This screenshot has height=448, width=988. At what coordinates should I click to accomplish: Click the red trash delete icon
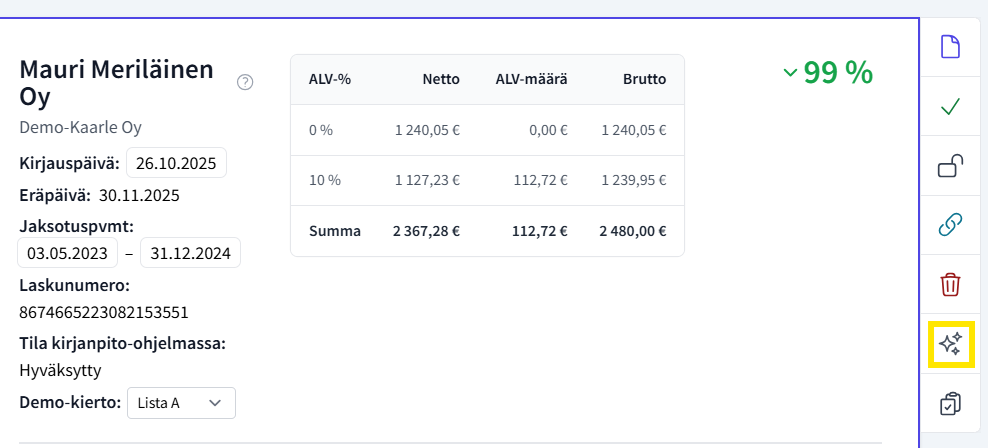tap(950, 285)
